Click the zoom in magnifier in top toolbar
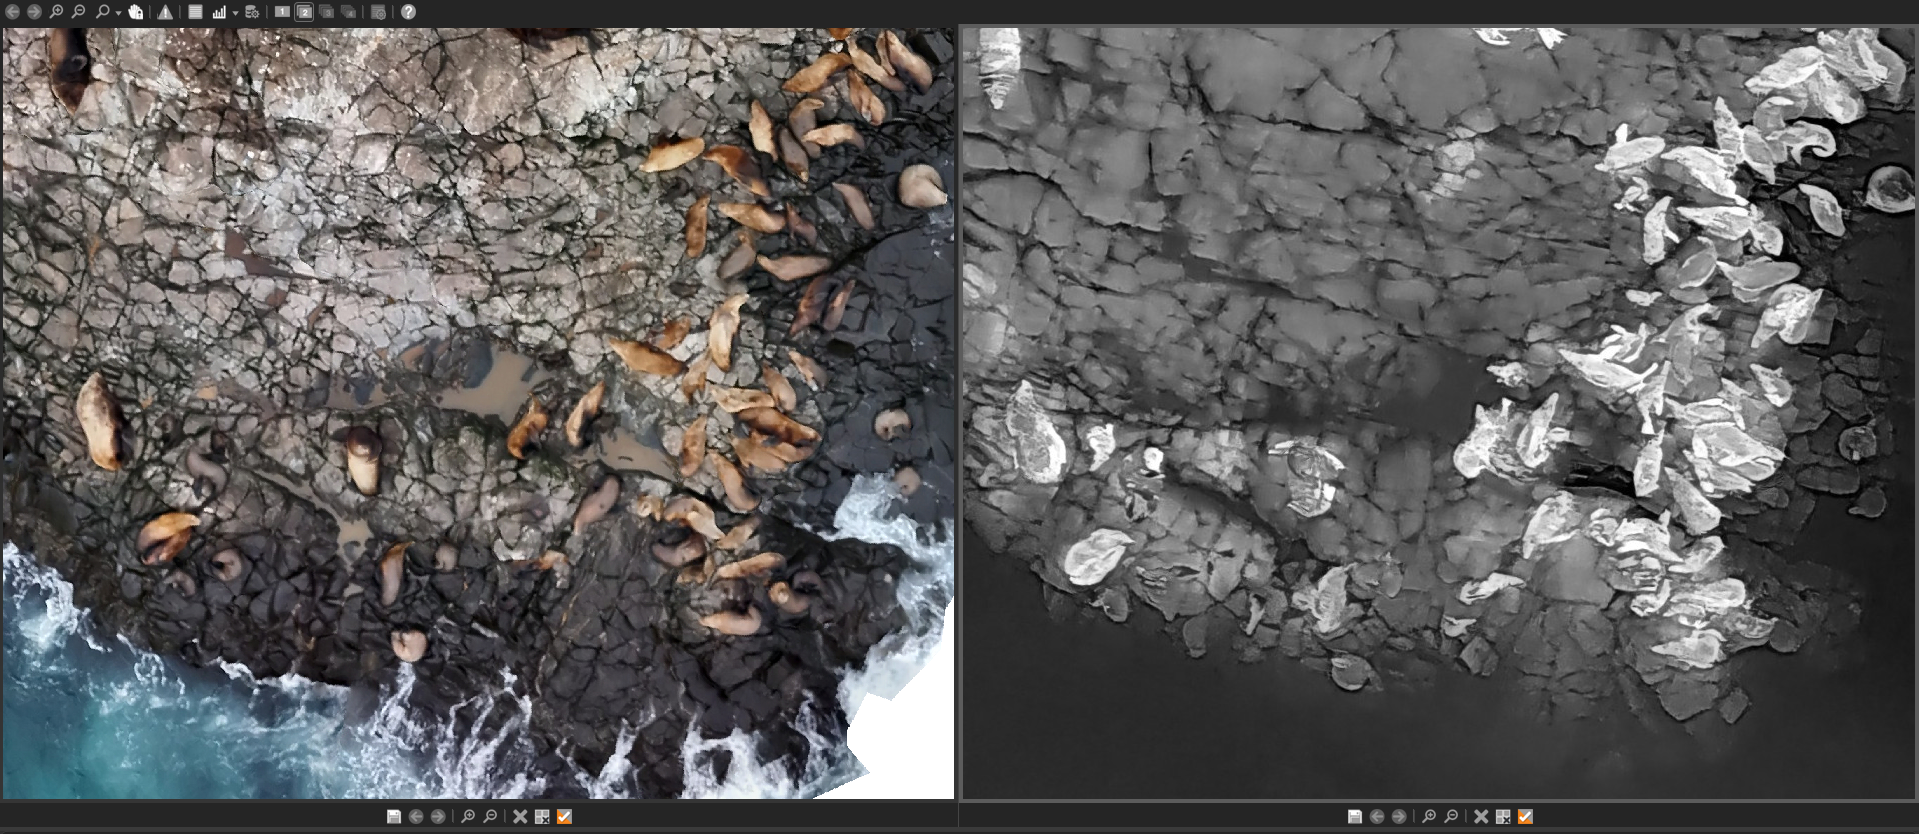Screen dimensions: 1919x834 click(56, 12)
